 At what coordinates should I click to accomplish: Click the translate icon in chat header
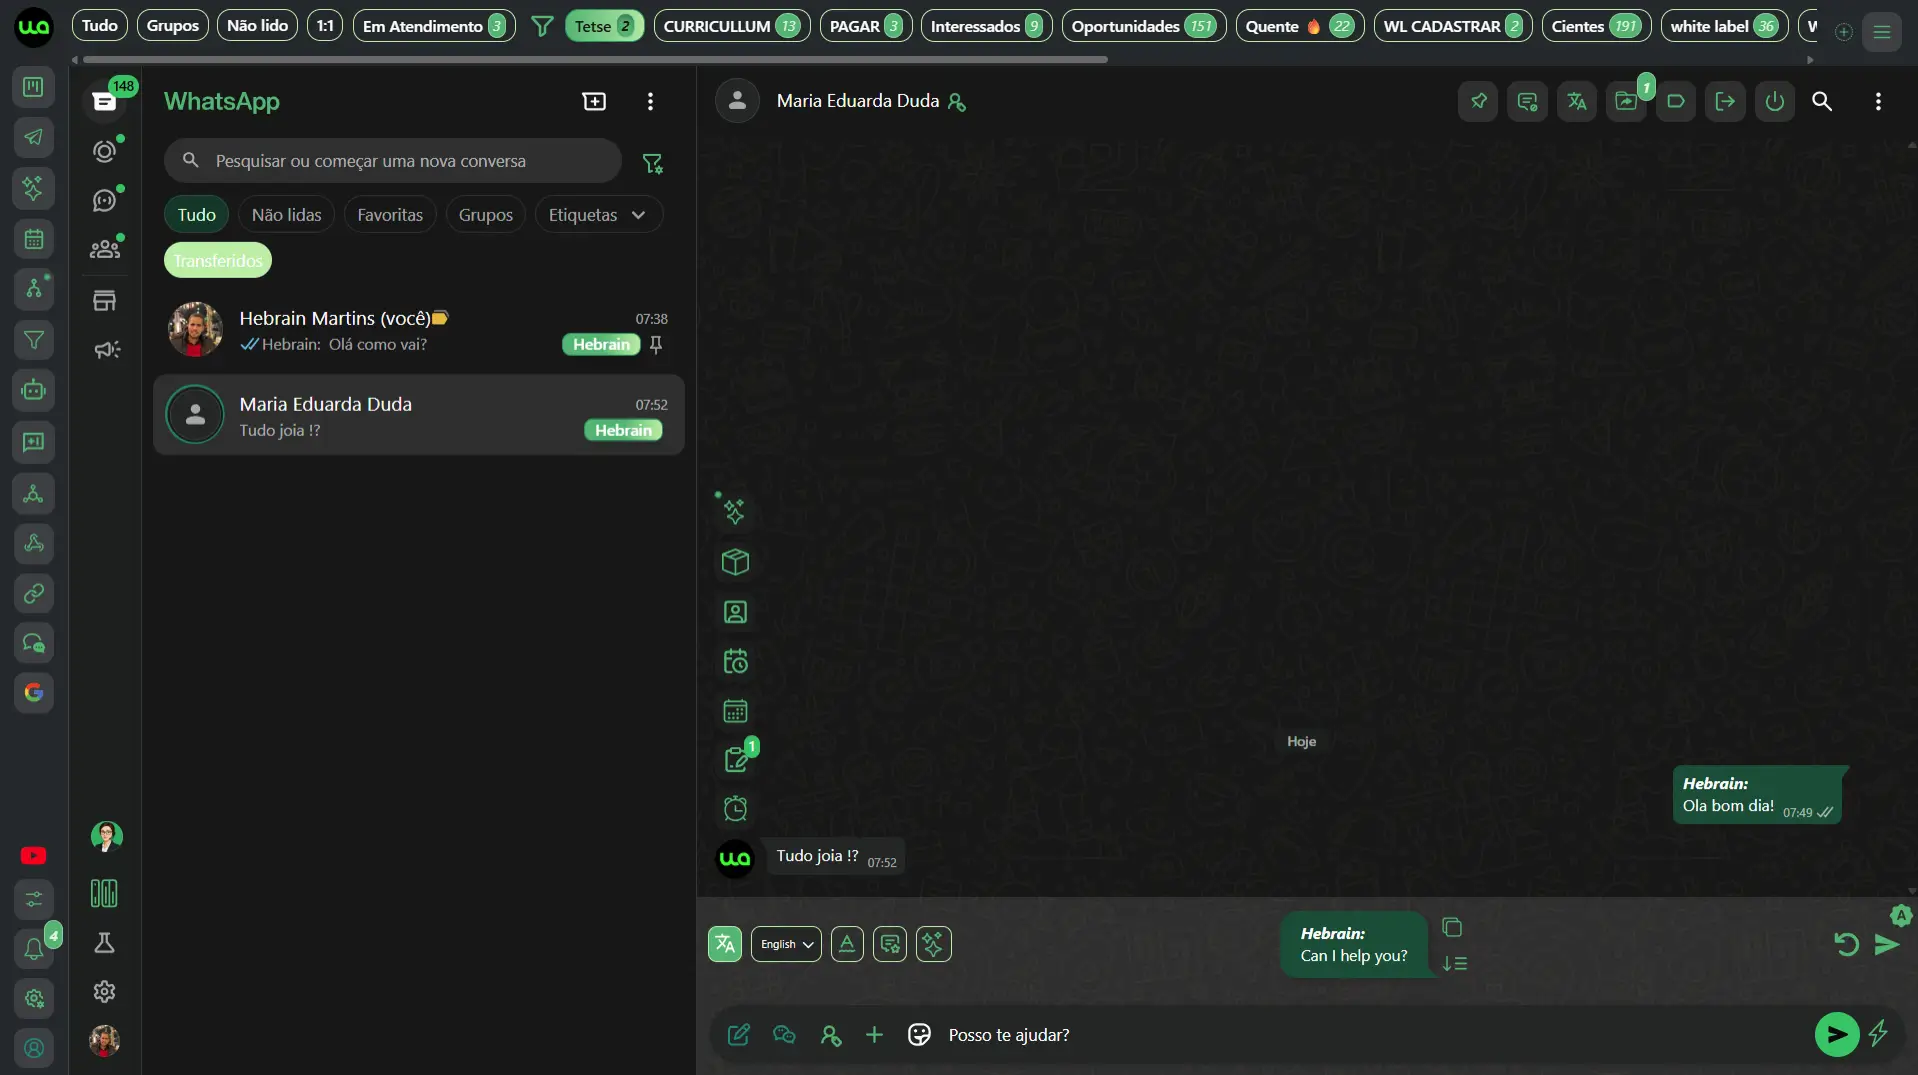tap(1577, 101)
